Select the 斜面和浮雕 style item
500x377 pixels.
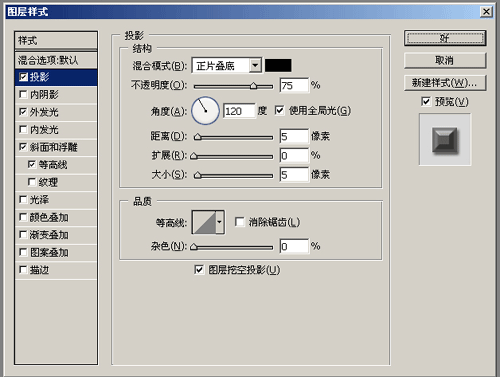(56, 147)
